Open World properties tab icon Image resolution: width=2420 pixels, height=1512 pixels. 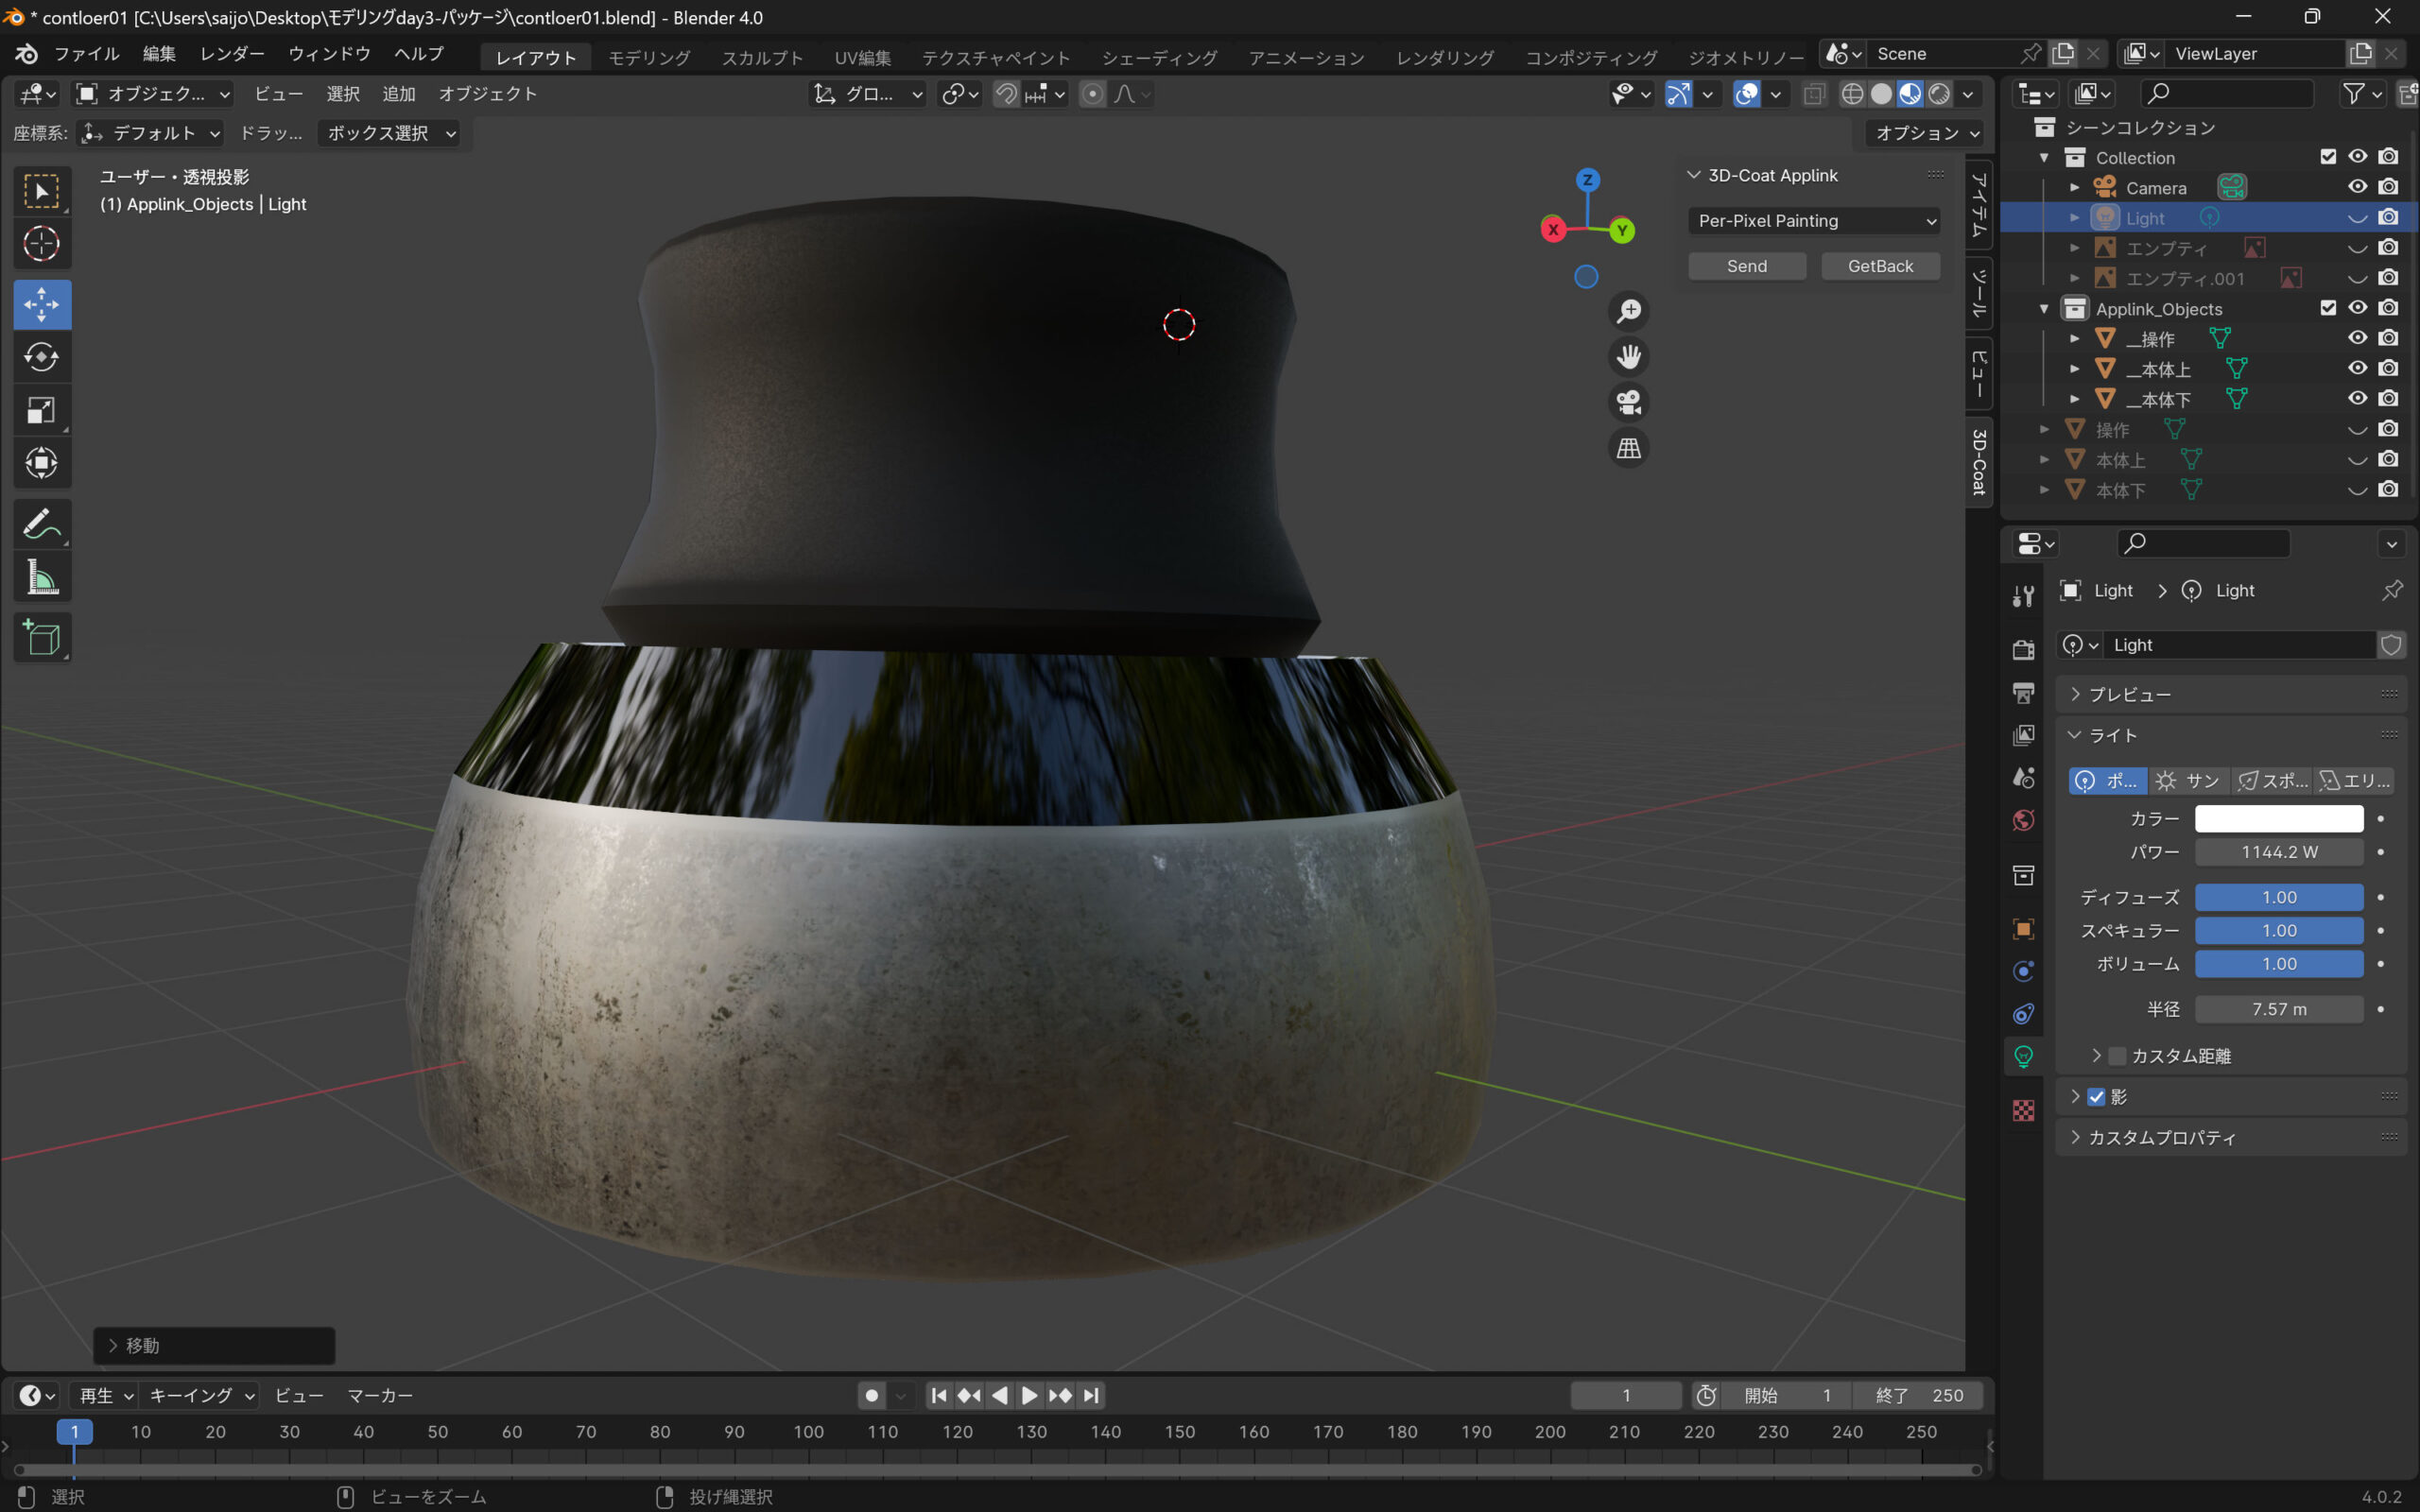[2023, 821]
